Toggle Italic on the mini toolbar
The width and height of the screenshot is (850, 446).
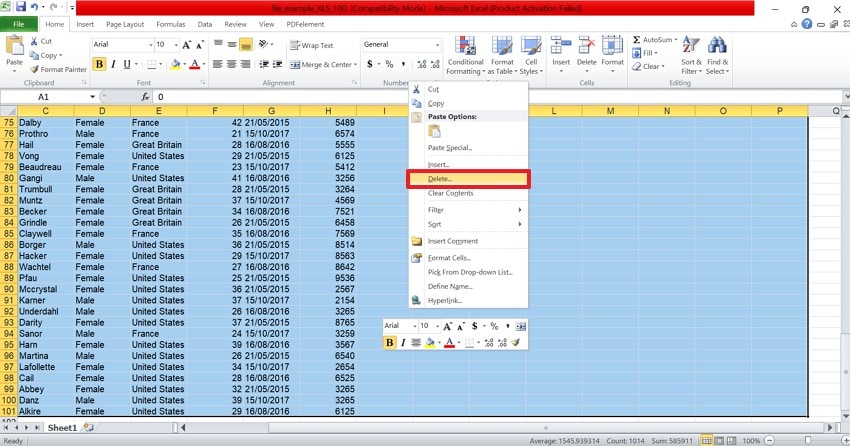(403, 342)
